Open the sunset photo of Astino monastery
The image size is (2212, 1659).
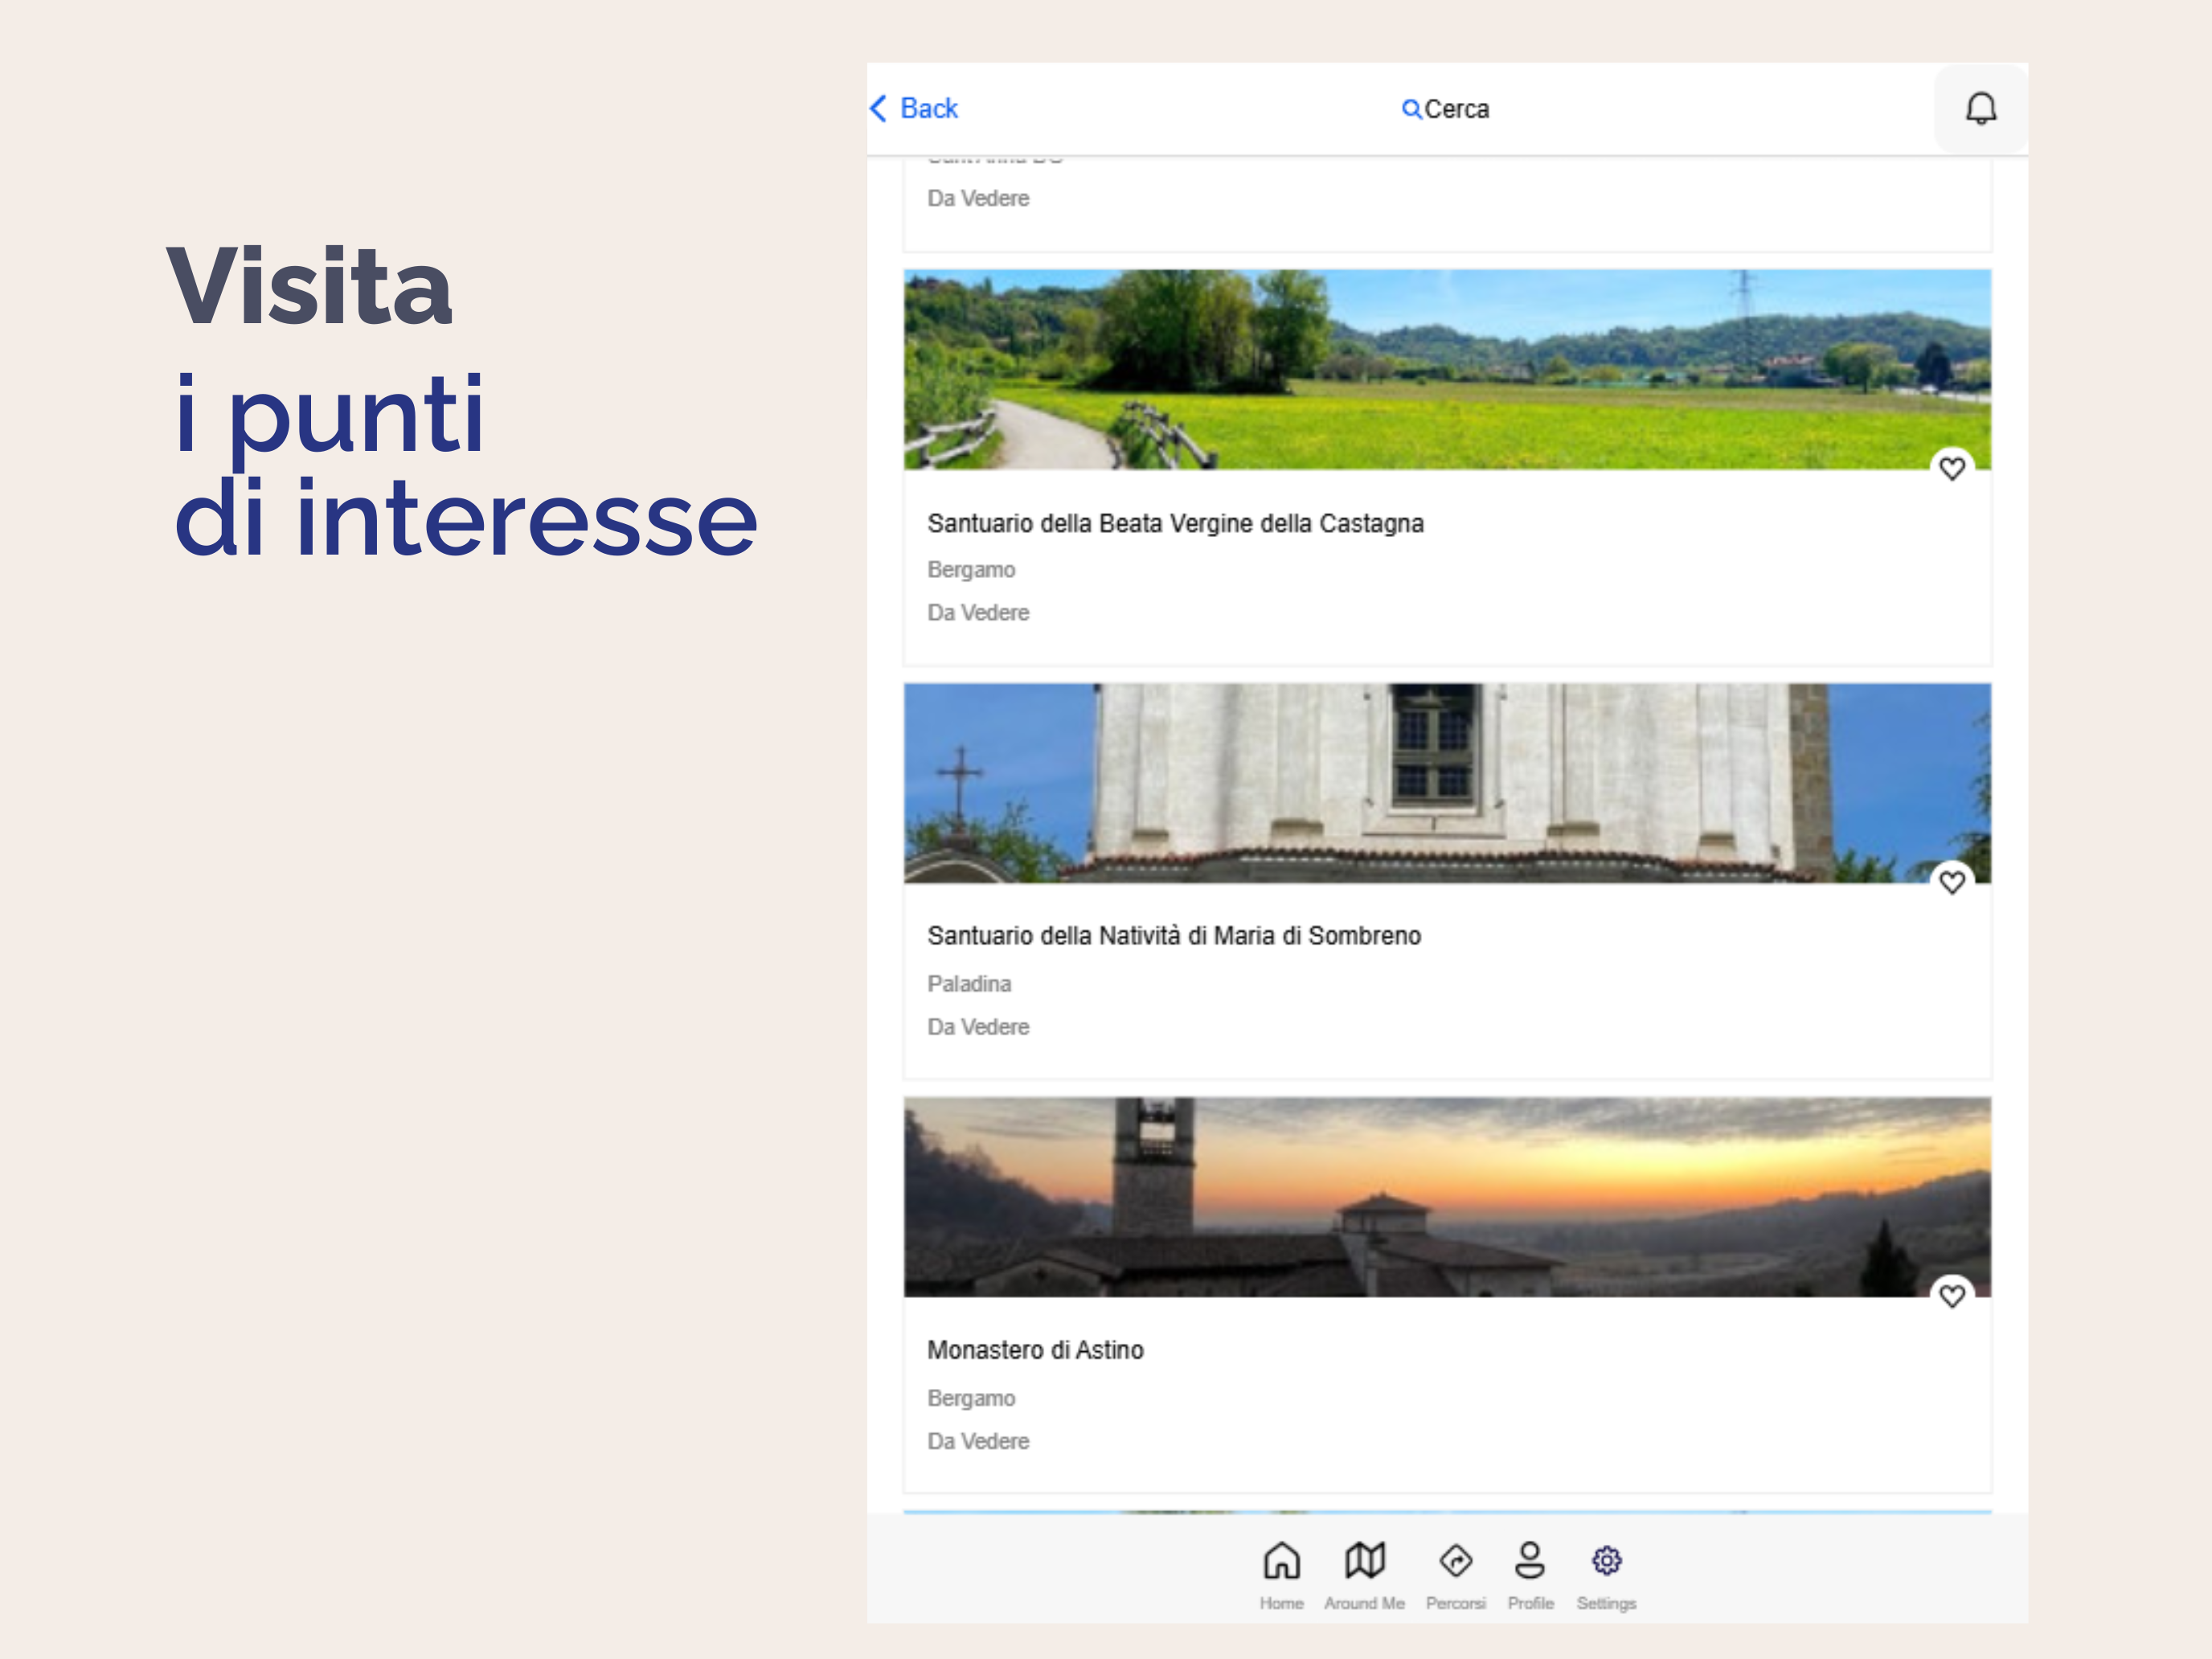(x=1447, y=1197)
